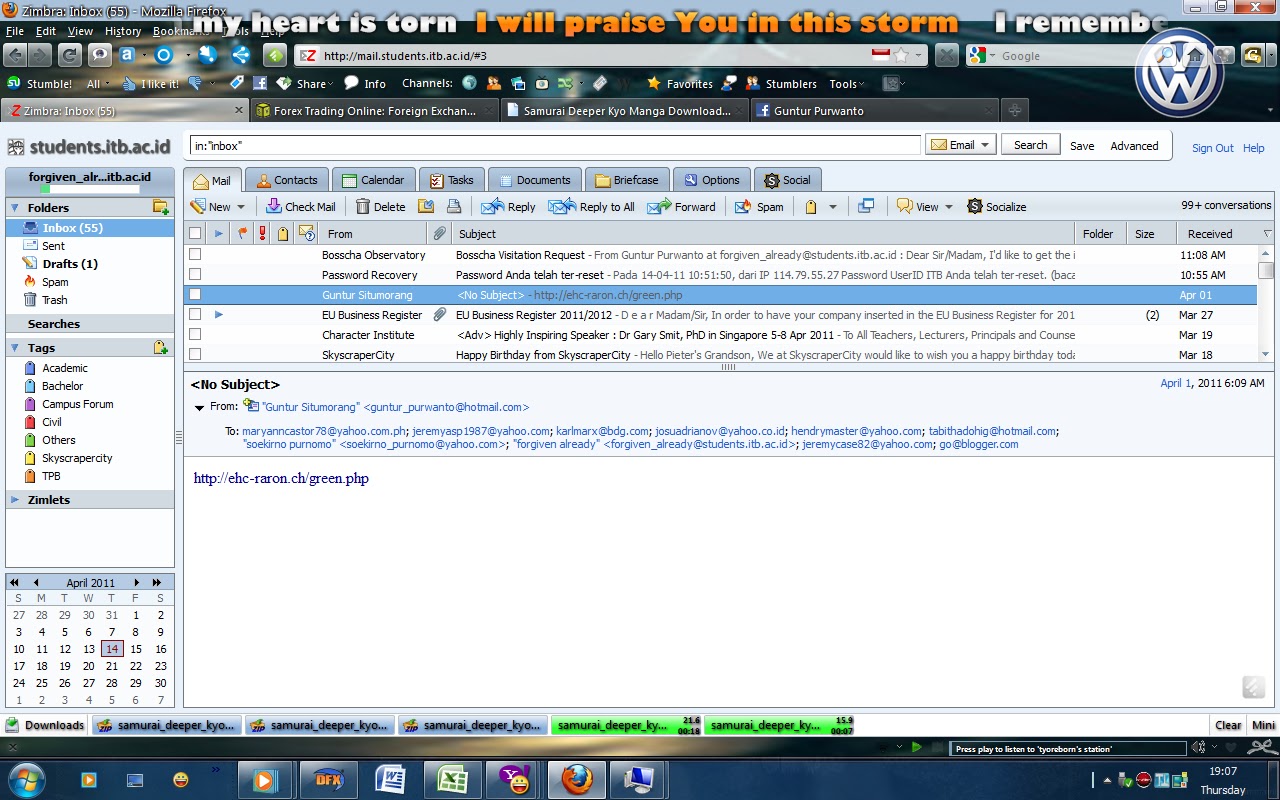Print the message using the printer icon
The width and height of the screenshot is (1280, 800).
coord(454,207)
